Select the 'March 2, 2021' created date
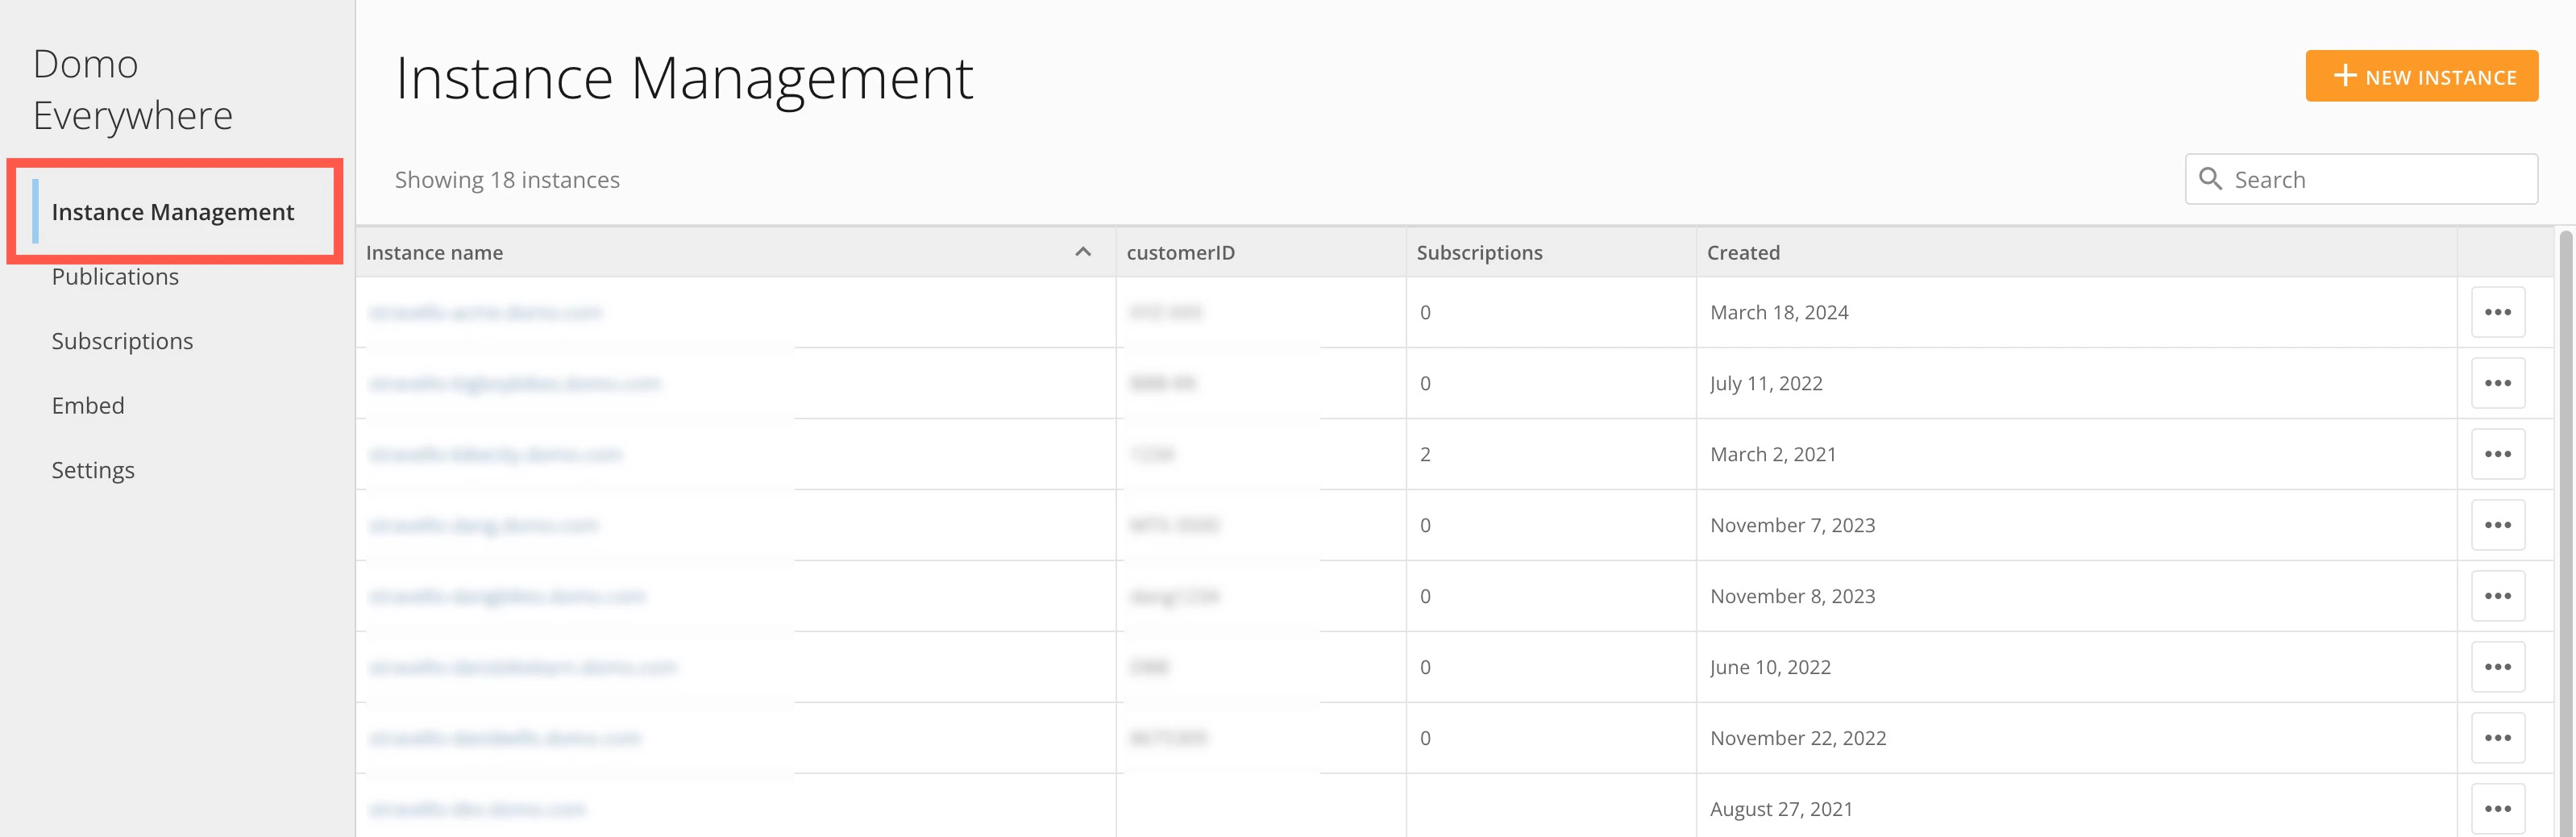Viewport: 2576px width, 837px height. click(x=1773, y=454)
